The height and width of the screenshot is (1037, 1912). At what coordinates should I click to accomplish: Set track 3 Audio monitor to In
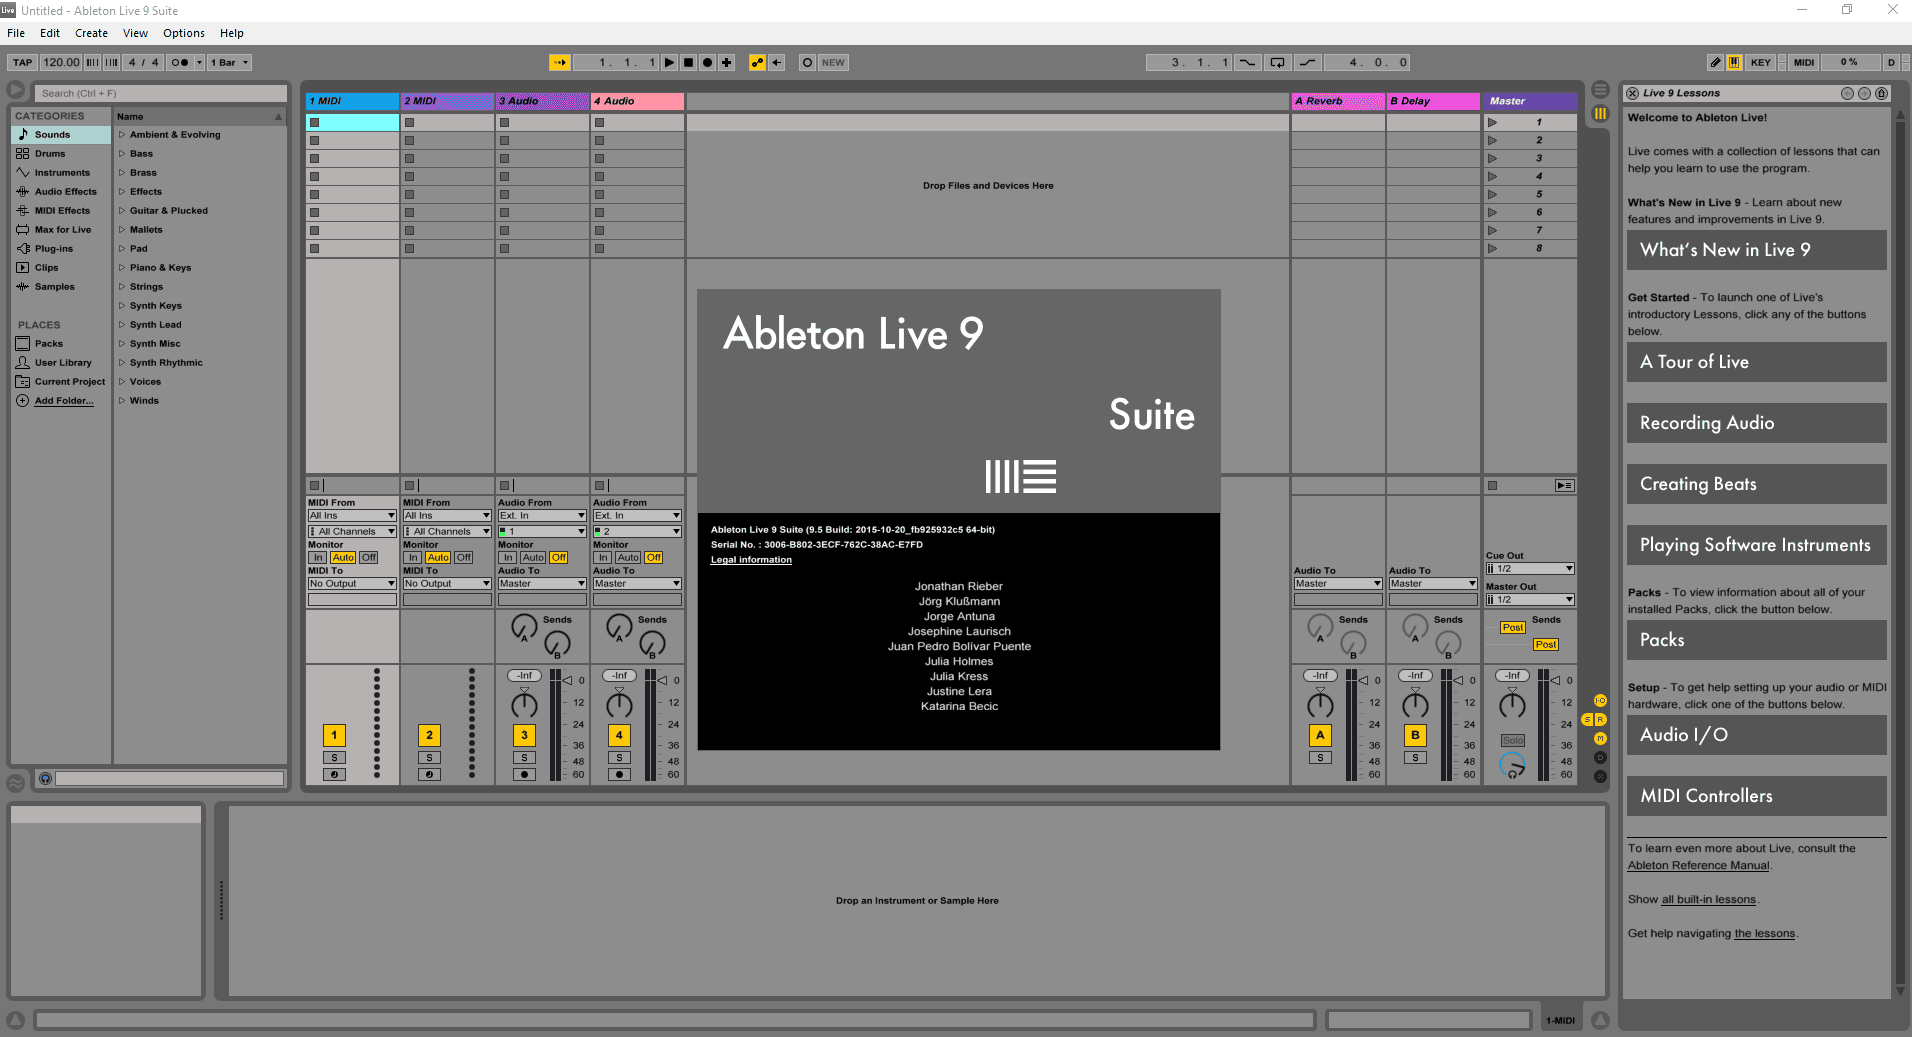508,558
